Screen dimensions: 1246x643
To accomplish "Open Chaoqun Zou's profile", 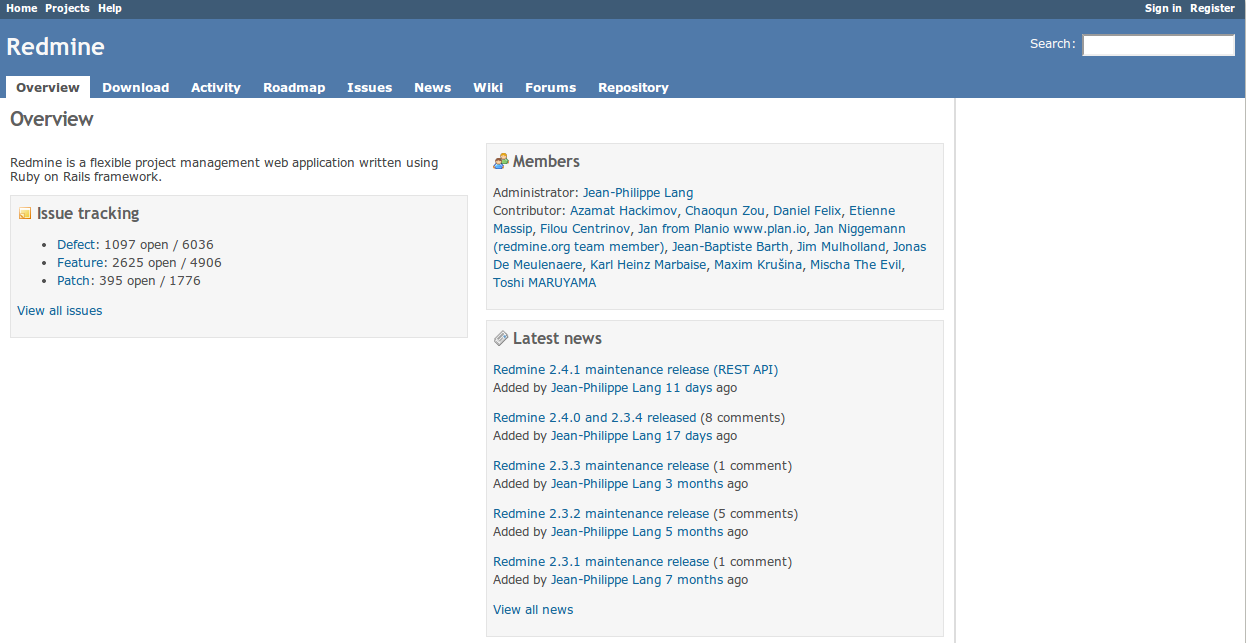I will pos(725,211).
